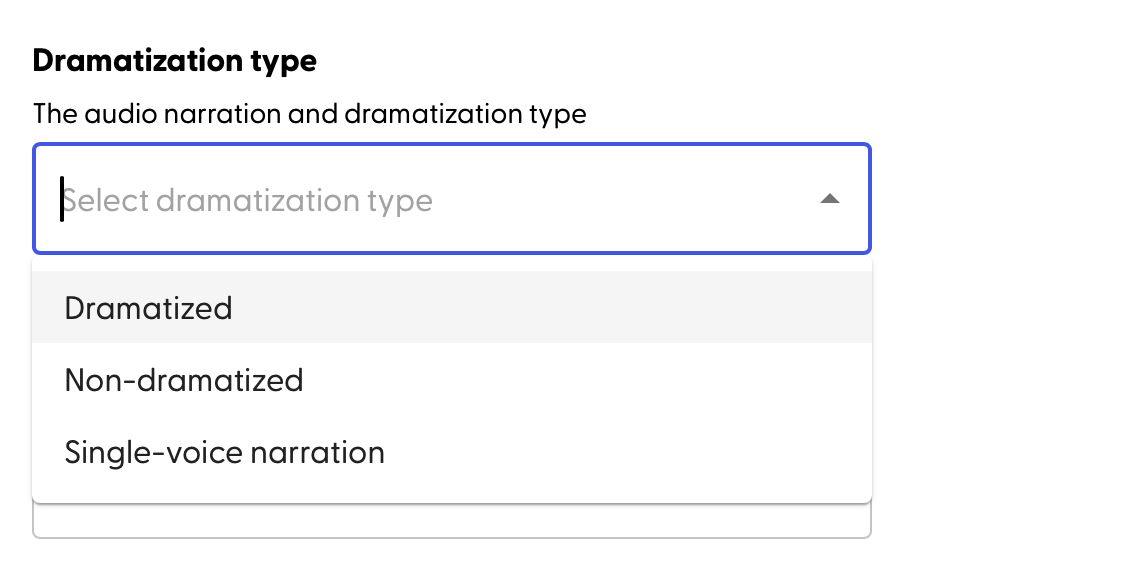Click the last option, Single-voice narration

coord(224,452)
